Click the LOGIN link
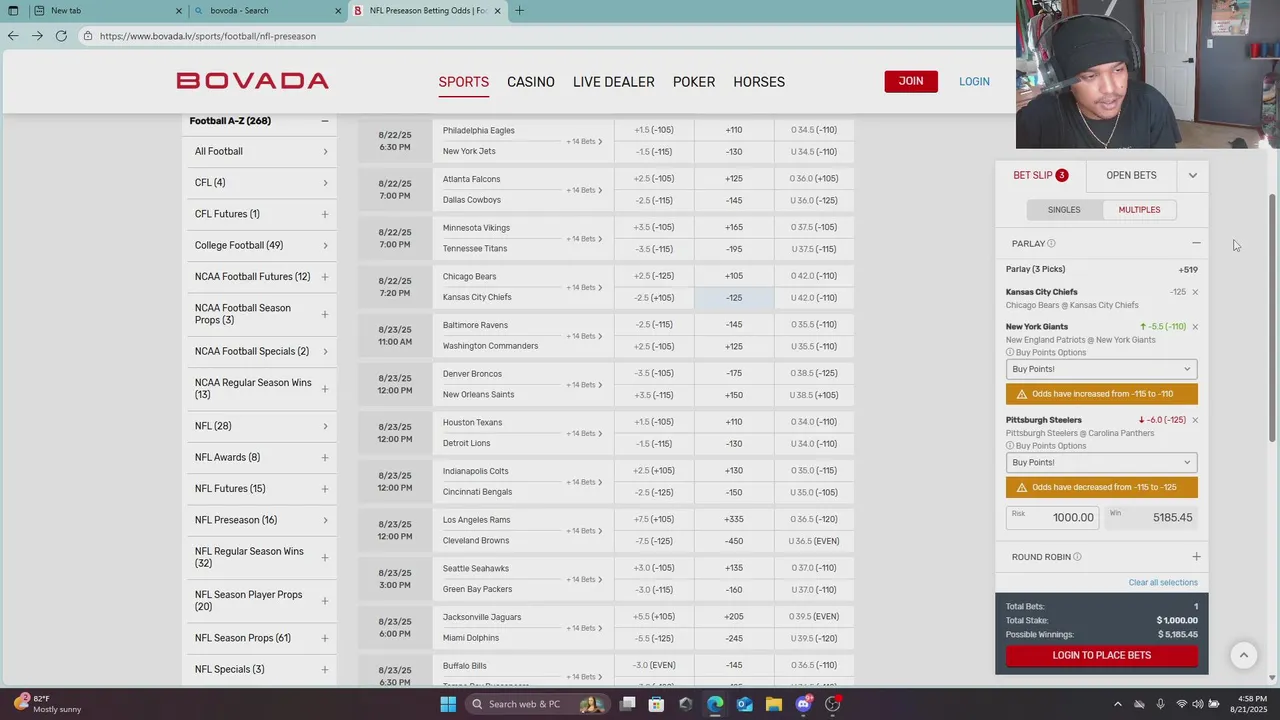 click(974, 82)
